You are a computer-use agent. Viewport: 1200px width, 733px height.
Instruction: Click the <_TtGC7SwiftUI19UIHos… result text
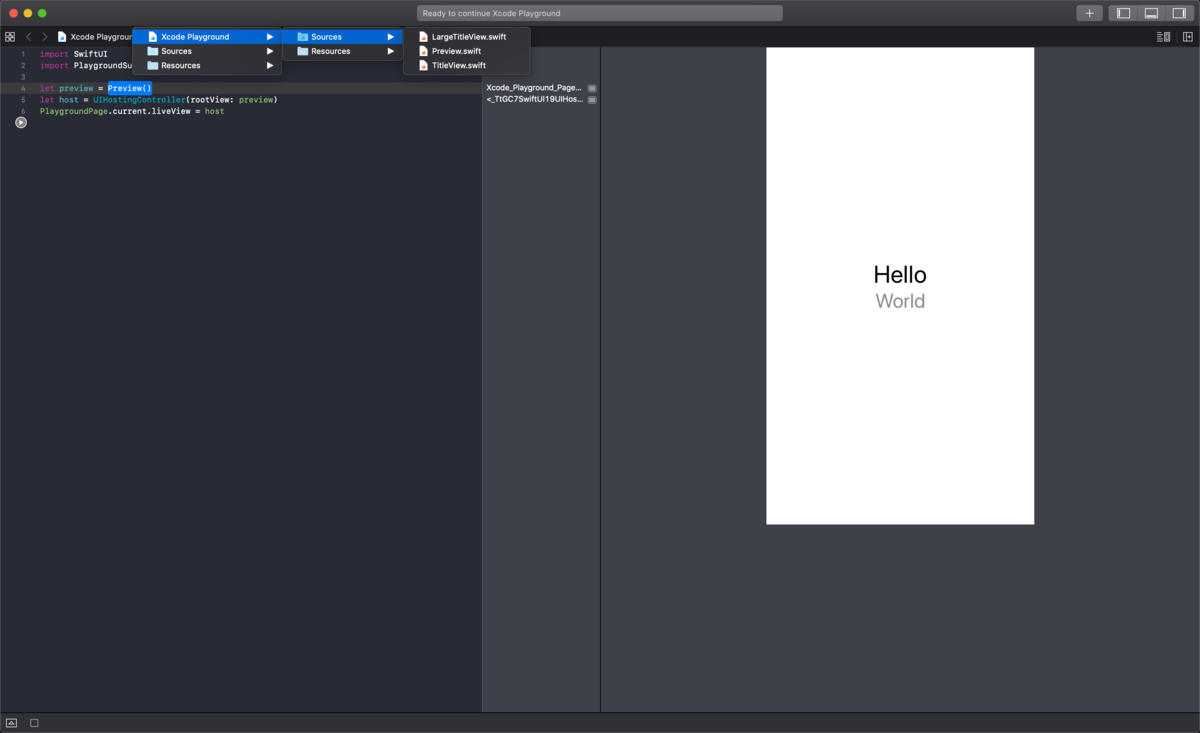coord(534,100)
